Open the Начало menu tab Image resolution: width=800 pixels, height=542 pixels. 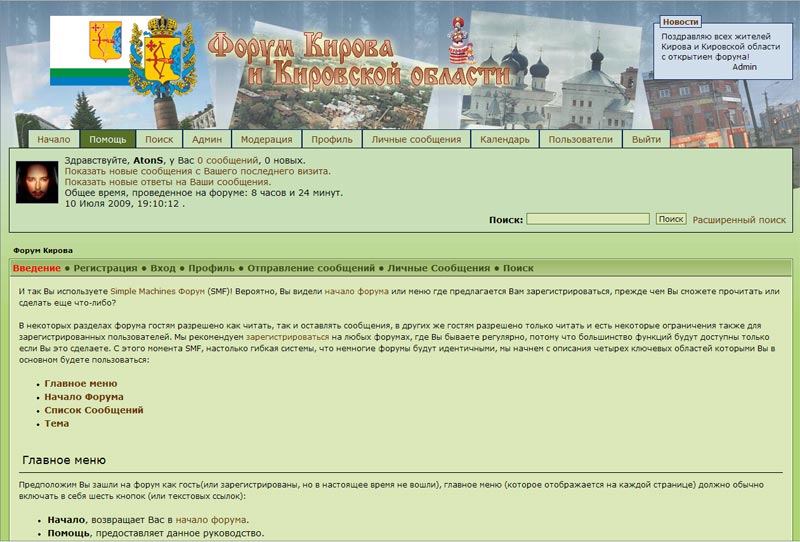54,140
